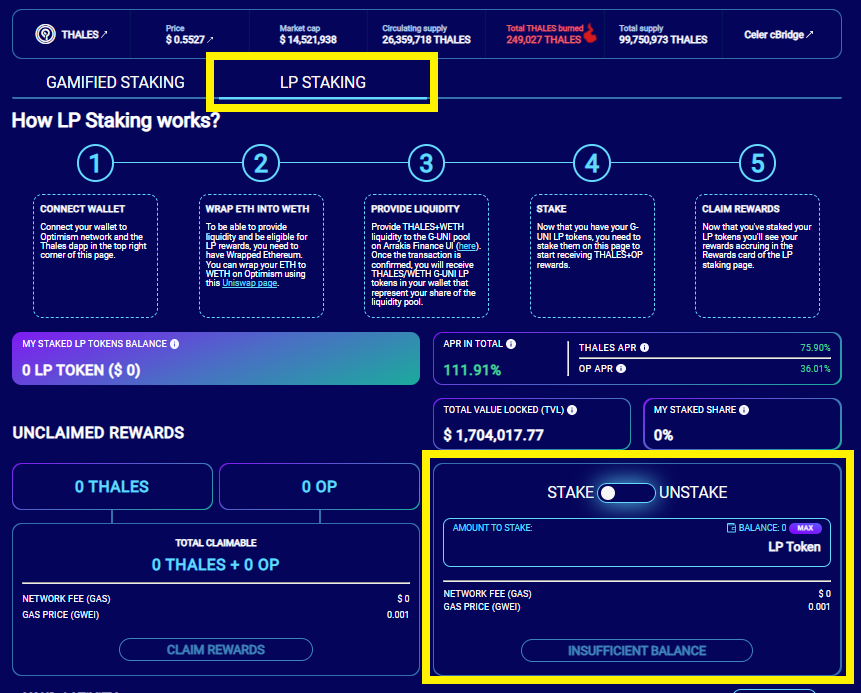Switch to the Gamified Staking tab
This screenshot has width=861, height=693.
[115, 82]
